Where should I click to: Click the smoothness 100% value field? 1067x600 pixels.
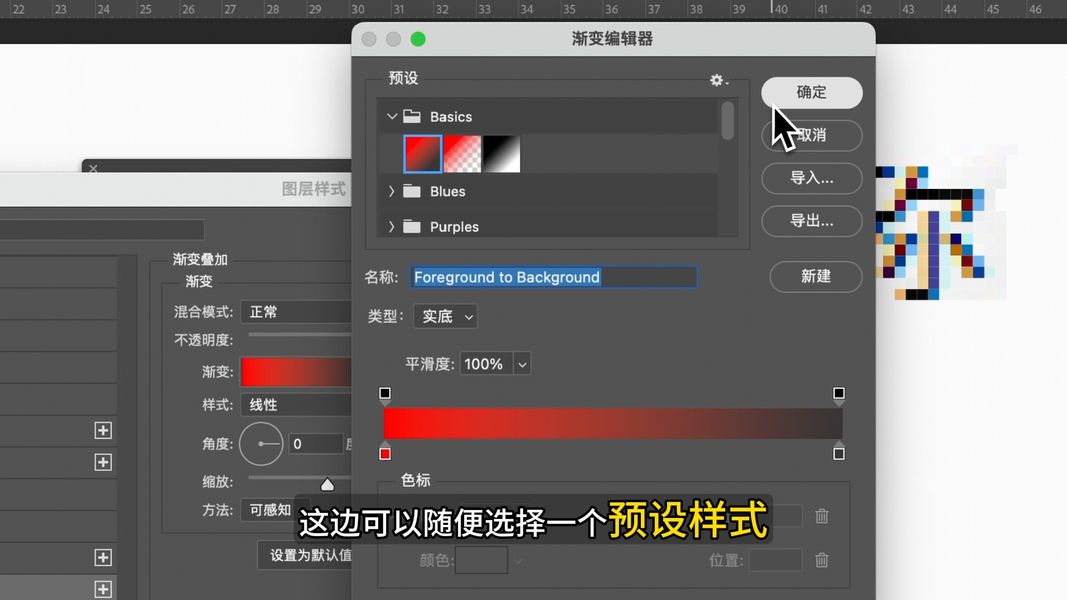pos(487,364)
